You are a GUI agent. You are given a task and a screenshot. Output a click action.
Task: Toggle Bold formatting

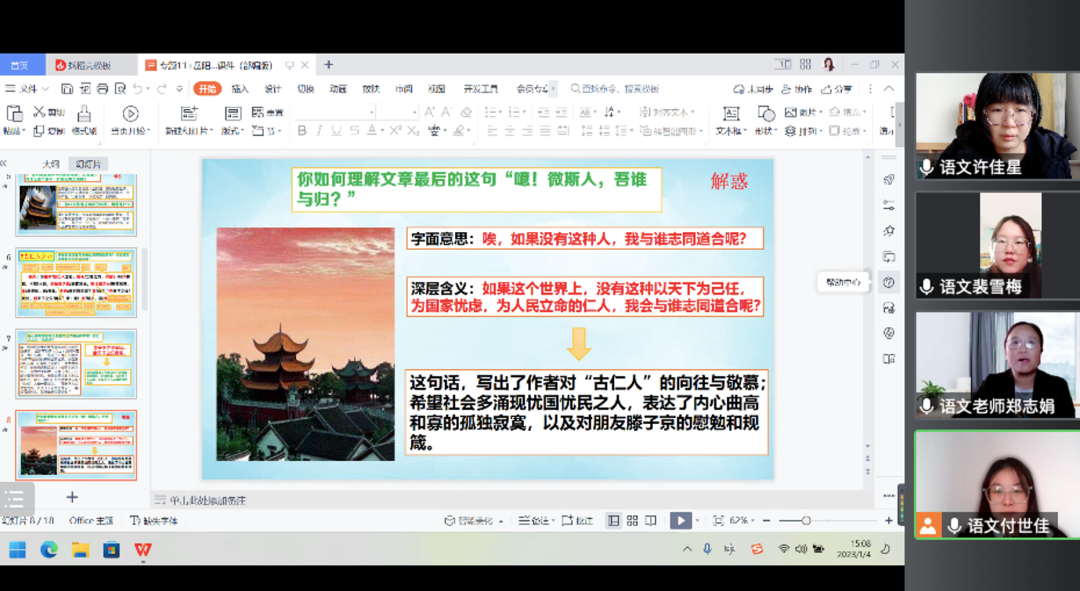pos(302,130)
